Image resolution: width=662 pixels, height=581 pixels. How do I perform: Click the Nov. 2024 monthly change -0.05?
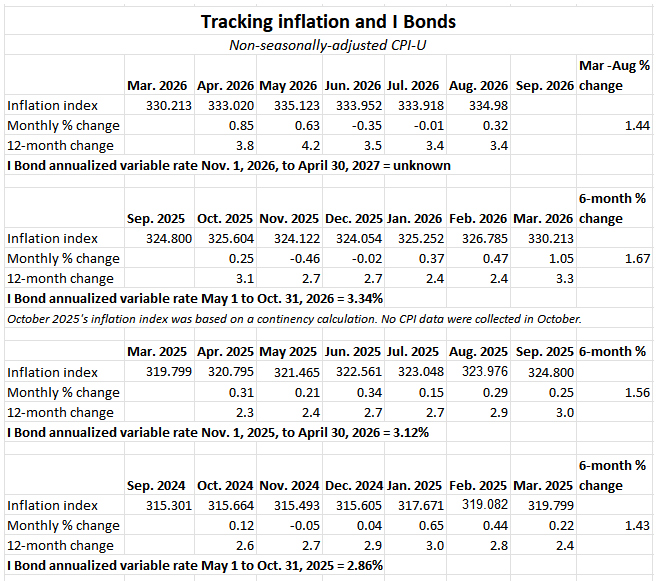tap(304, 526)
